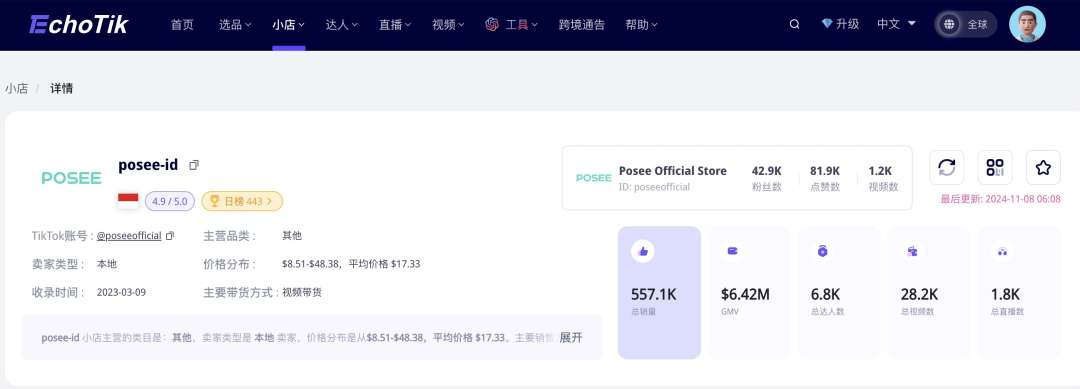Click the 收录时间 2023-03-09 value
The image size is (1080, 389).
pyautogui.click(x=121, y=293)
